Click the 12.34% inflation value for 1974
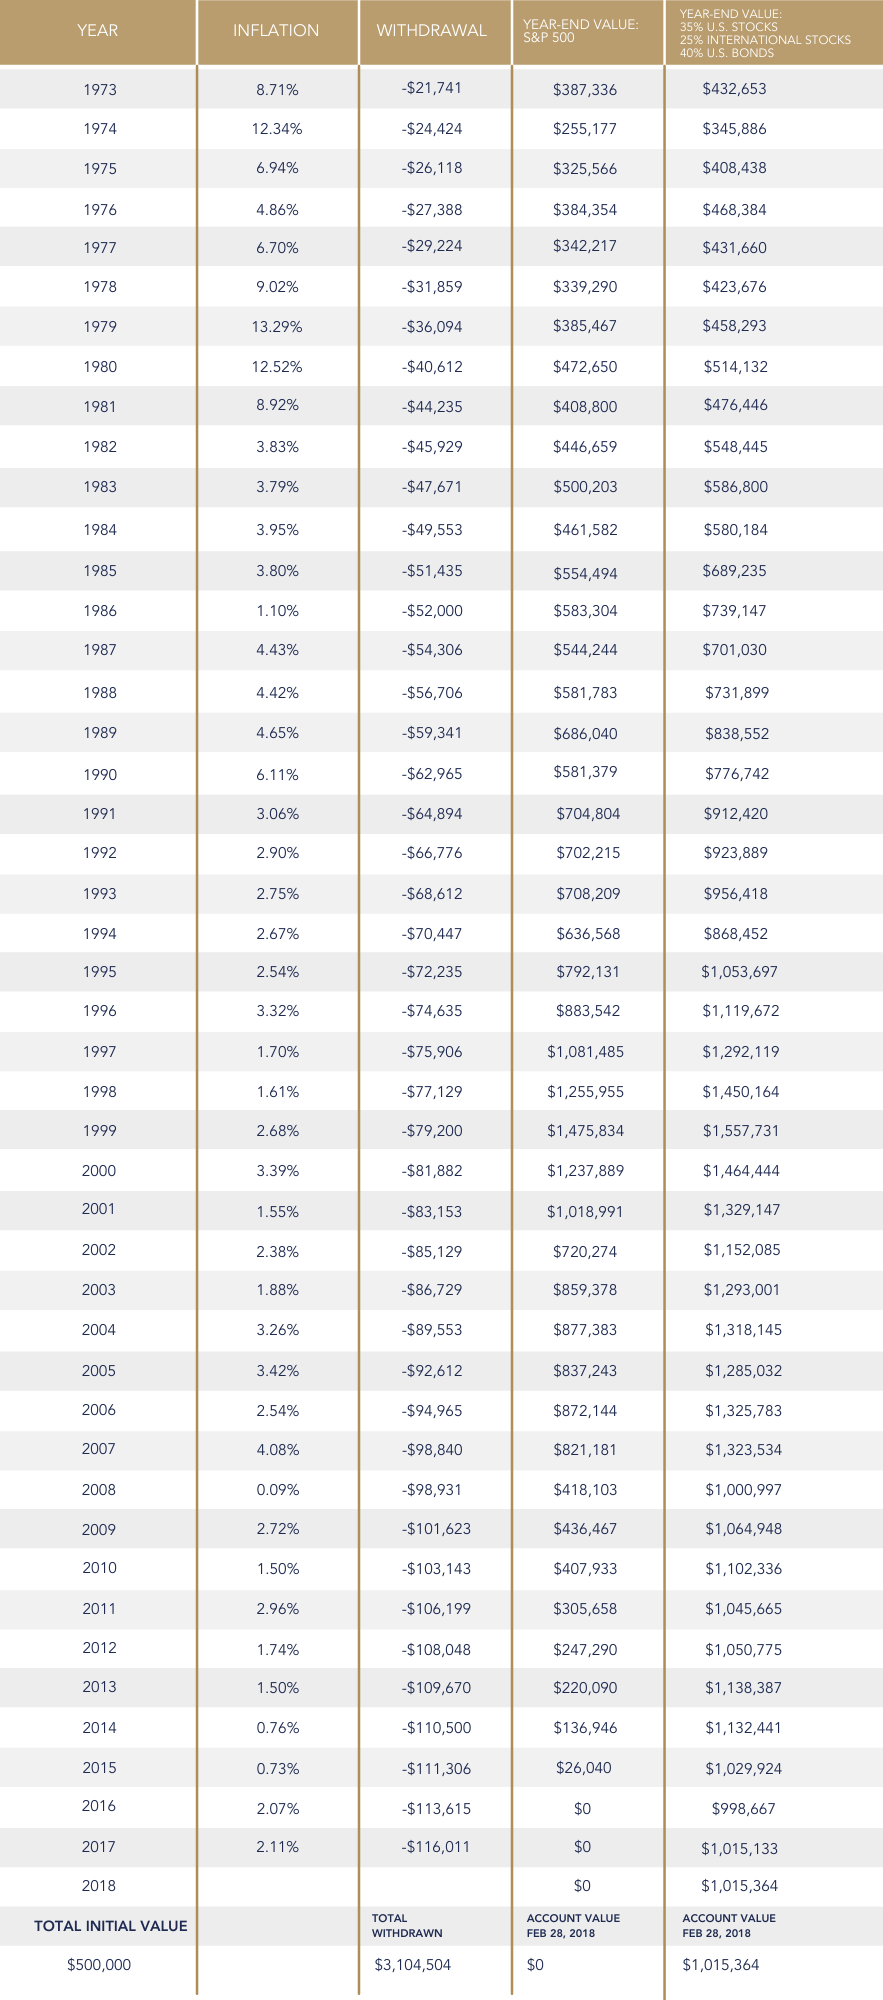This screenshot has height=2000, width=883. [277, 129]
